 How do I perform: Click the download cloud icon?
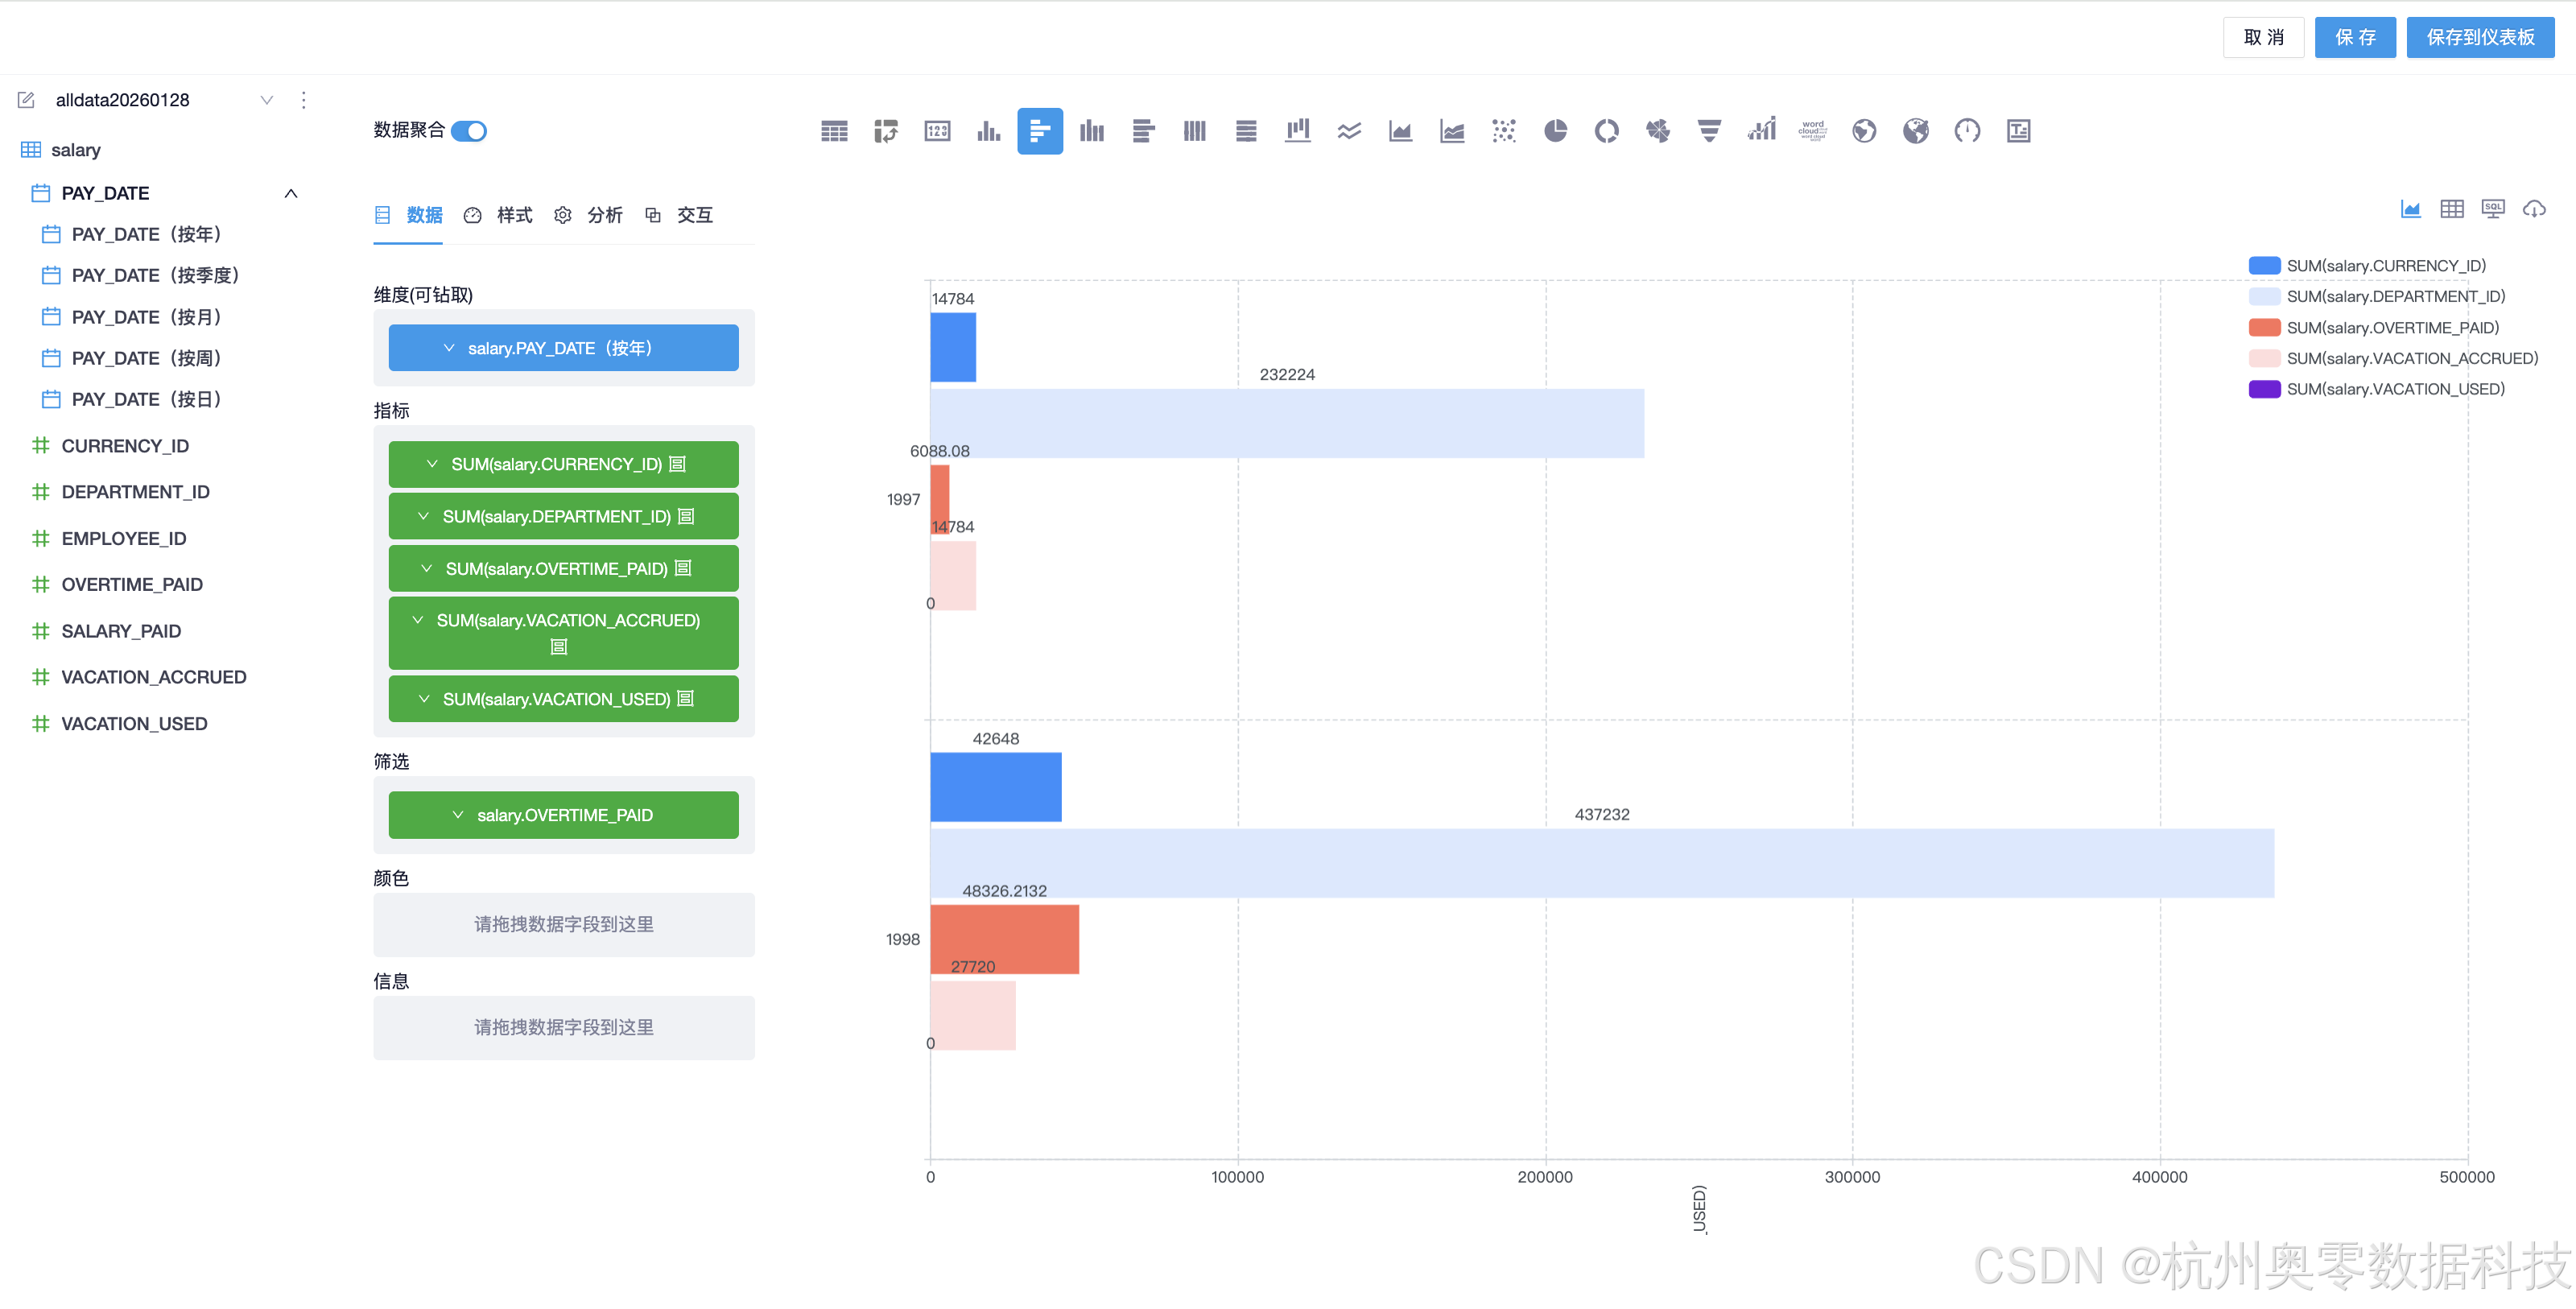[x=2533, y=209]
